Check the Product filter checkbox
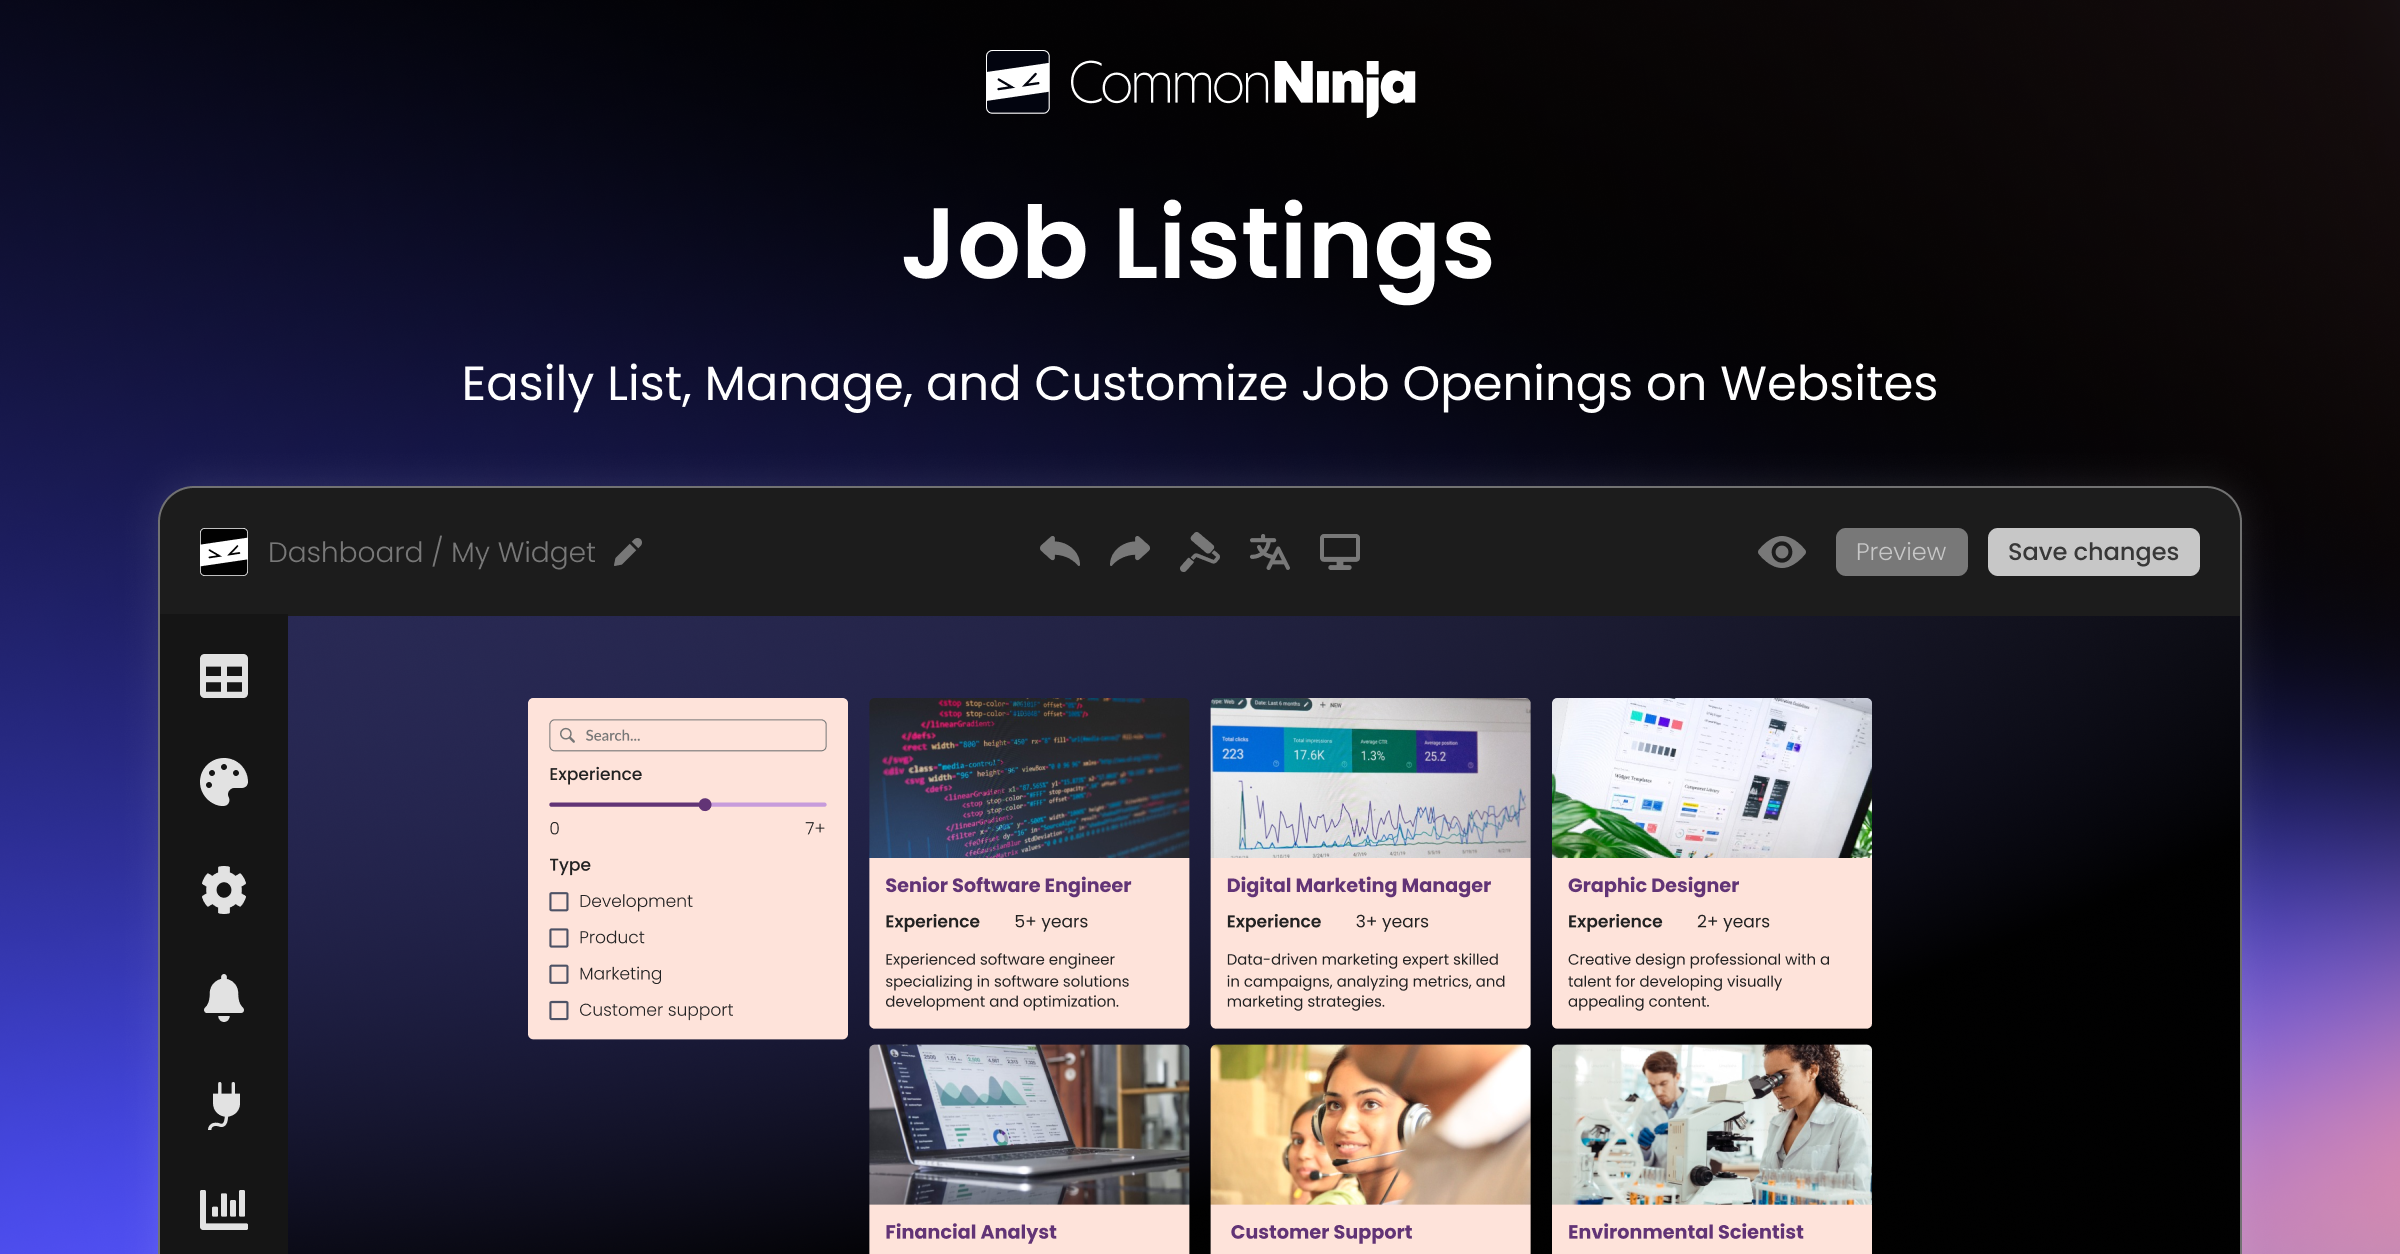The image size is (2400, 1254). (x=559, y=937)
